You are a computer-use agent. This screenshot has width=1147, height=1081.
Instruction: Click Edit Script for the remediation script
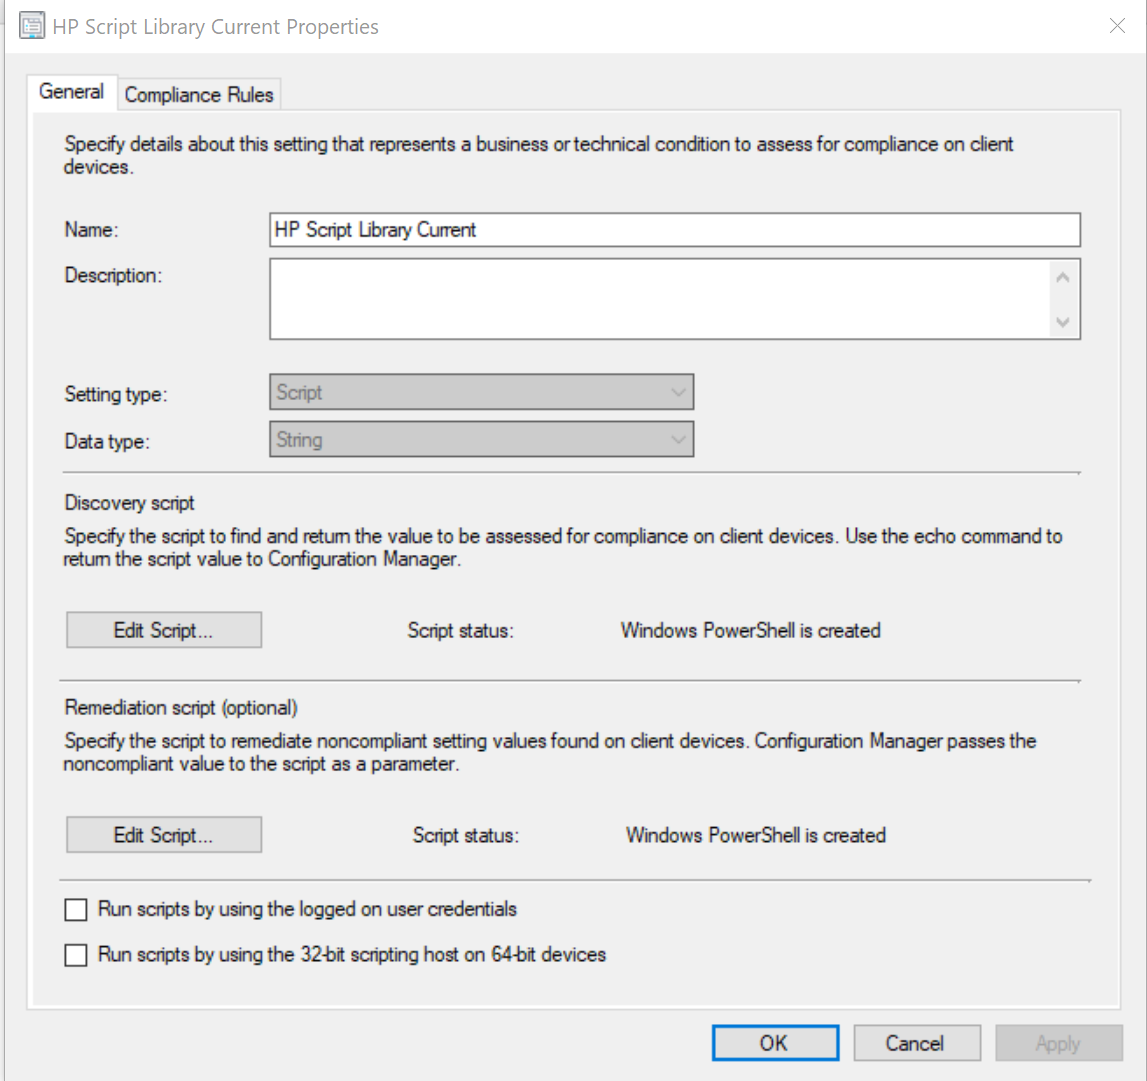coord(163,834)
